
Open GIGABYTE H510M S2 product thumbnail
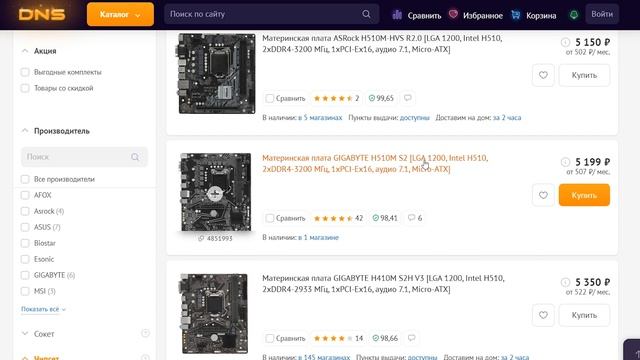coord(216,192)
